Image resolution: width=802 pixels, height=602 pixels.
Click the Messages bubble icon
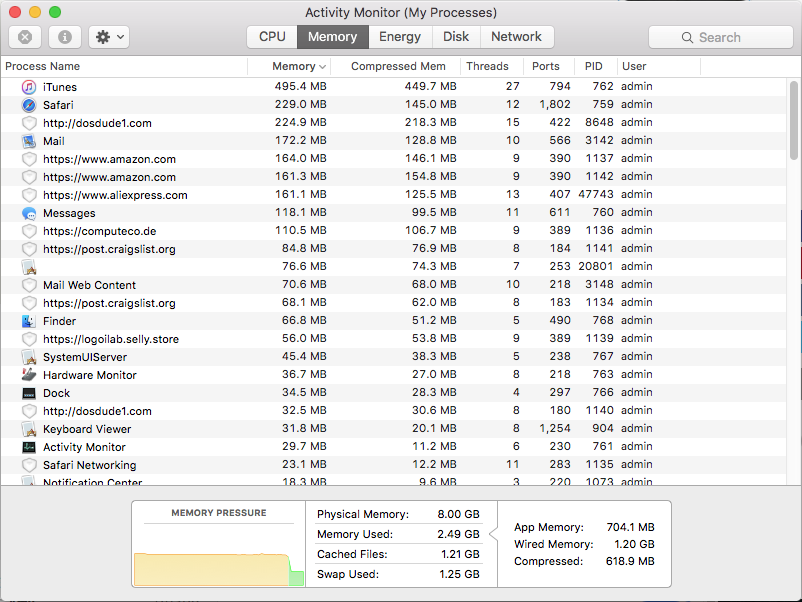pos(29,213)
